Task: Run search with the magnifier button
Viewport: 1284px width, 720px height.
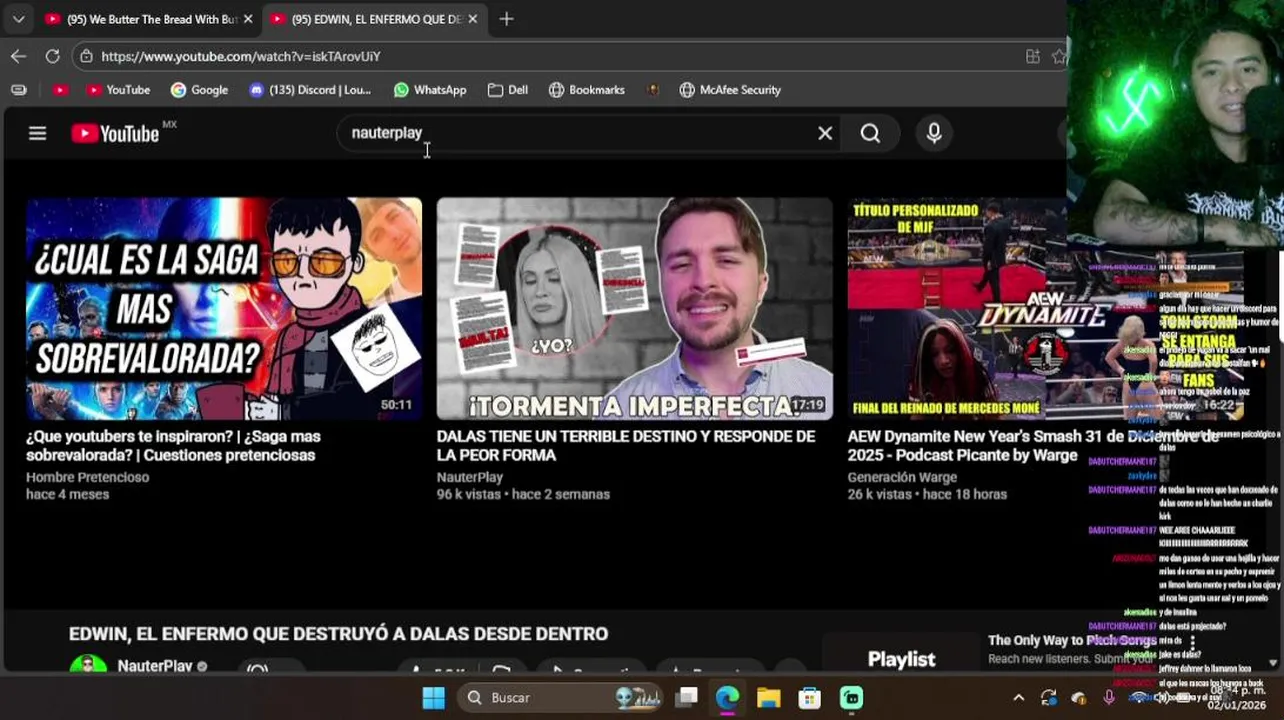Action: pos(870,133)
